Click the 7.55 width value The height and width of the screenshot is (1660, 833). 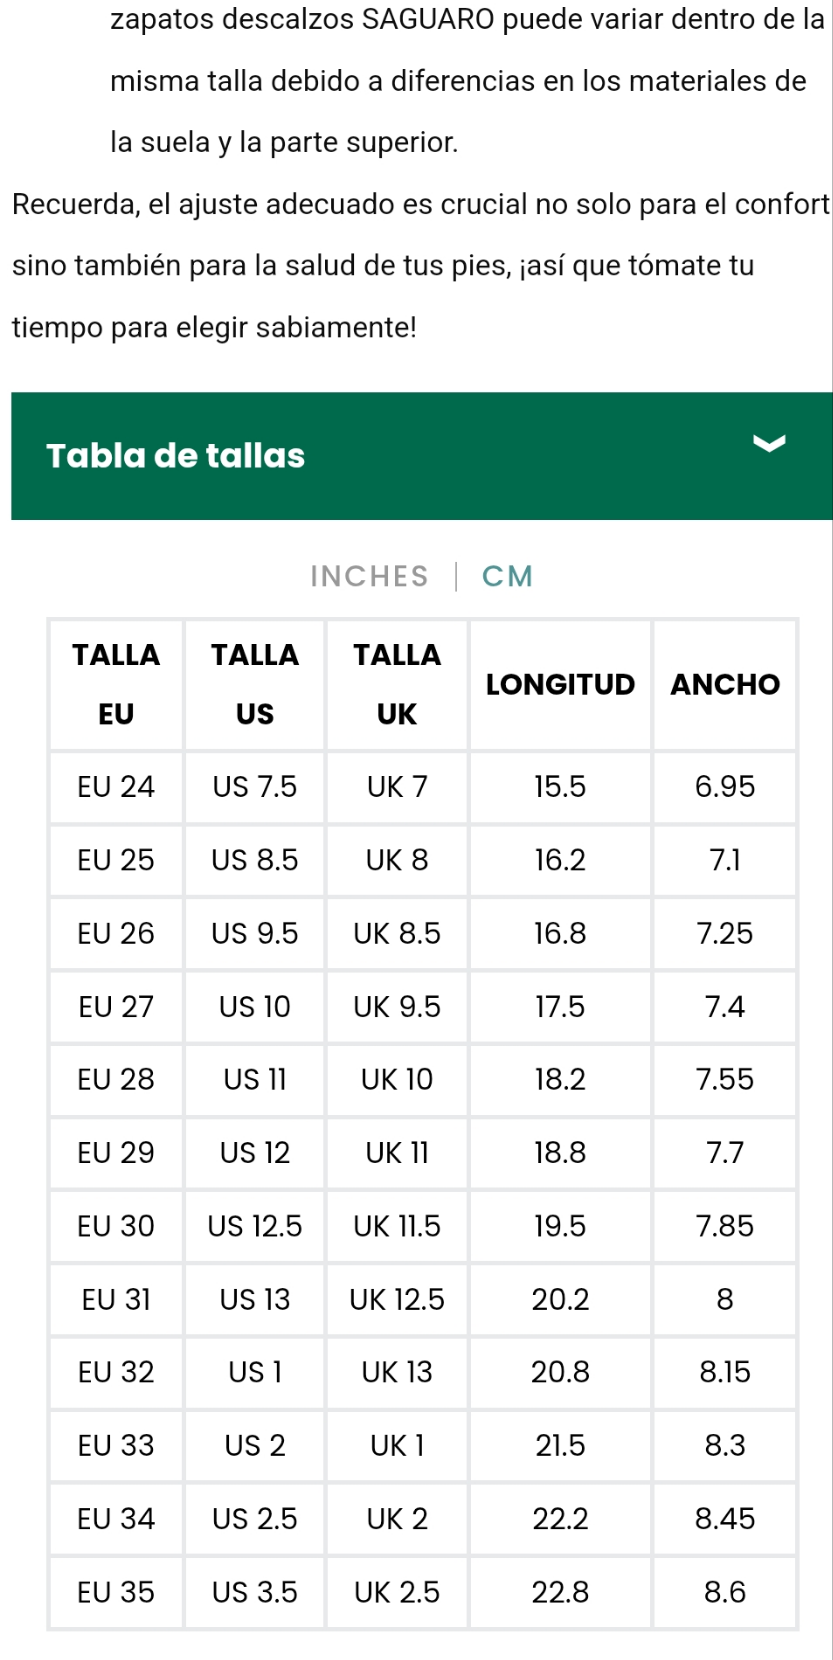[x=725, y=1079]
